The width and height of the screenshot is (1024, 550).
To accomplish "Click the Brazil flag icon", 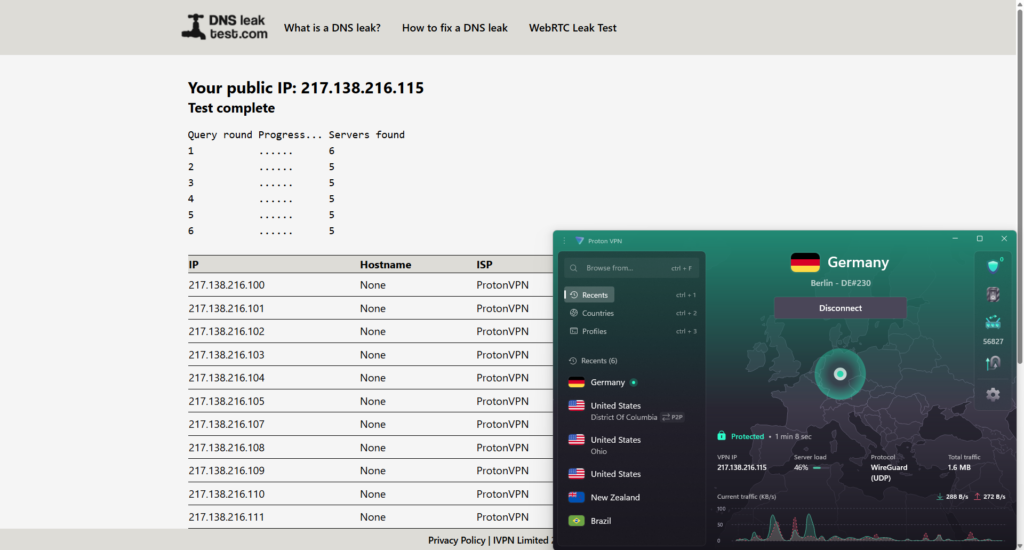I will tap(576, 521).
